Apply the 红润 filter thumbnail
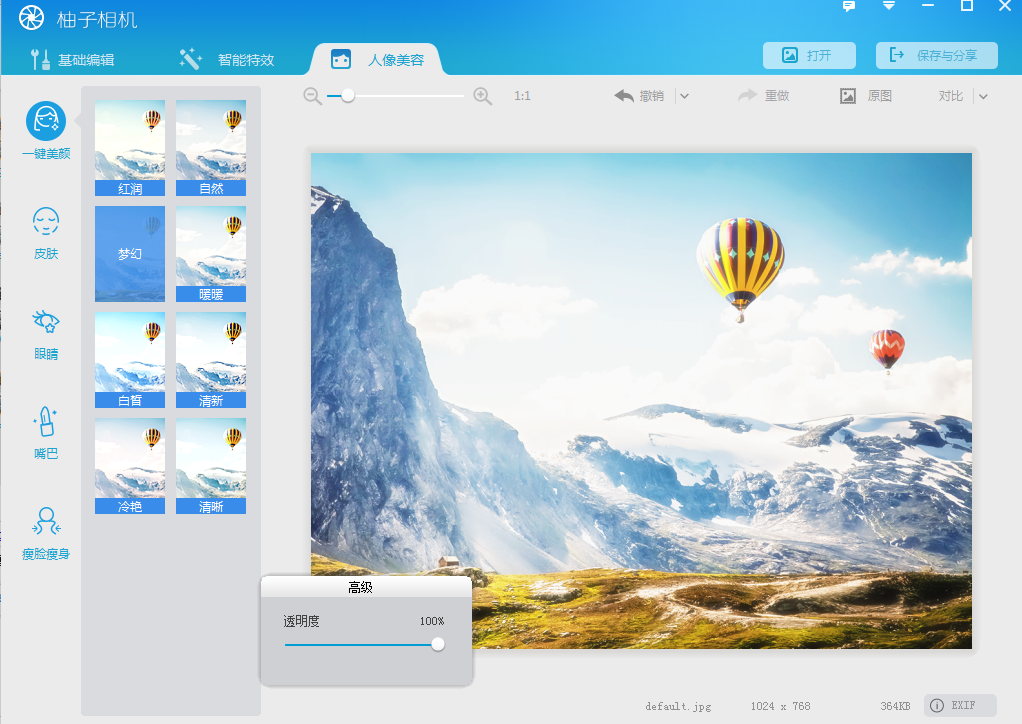1022x724 pixels. [x=130, y=147]
